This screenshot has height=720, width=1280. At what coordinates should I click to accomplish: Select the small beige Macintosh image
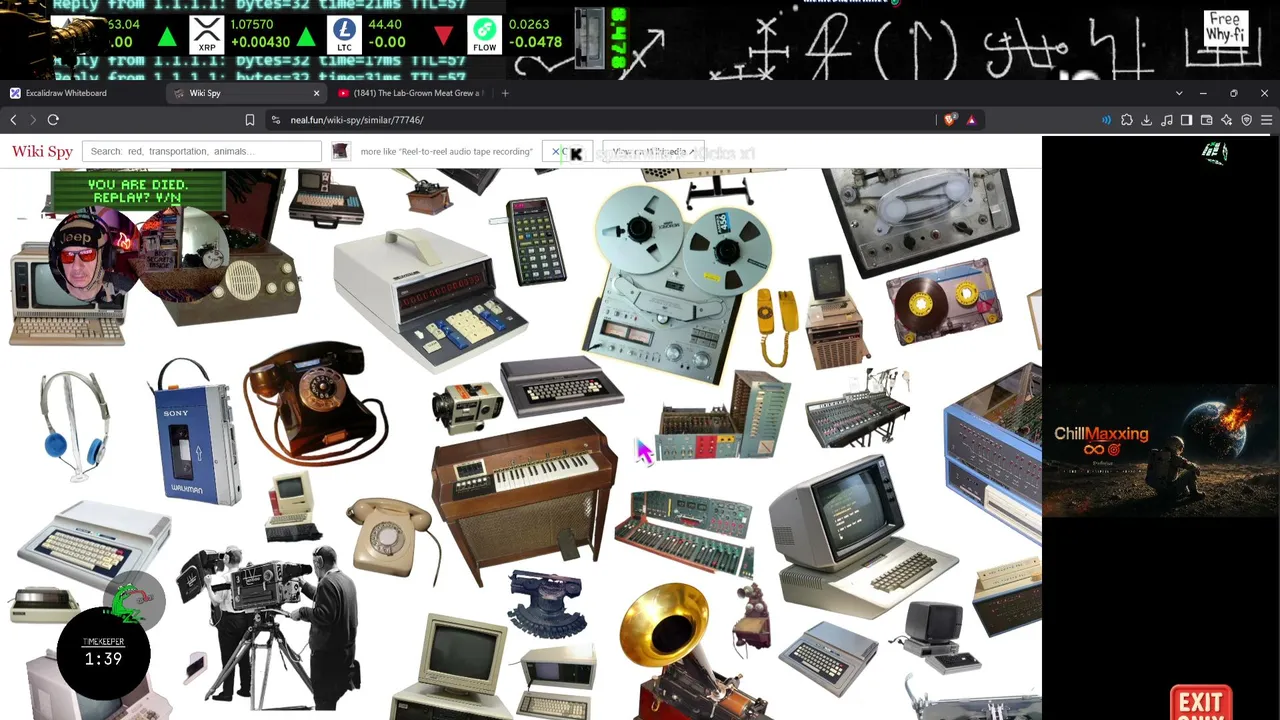click(x=291, y=506)
